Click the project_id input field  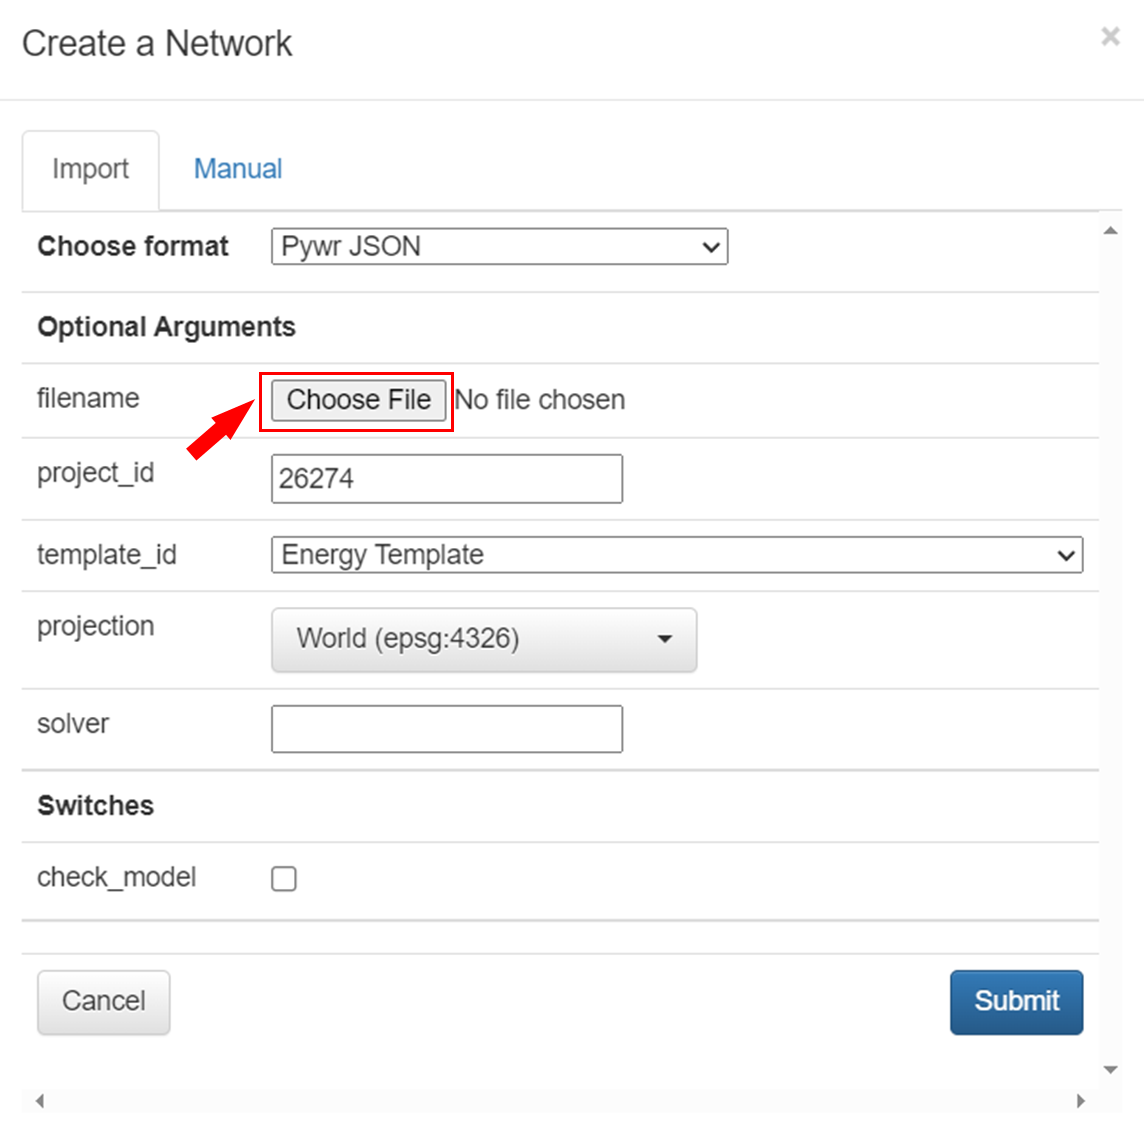click(x=446, y=479)
